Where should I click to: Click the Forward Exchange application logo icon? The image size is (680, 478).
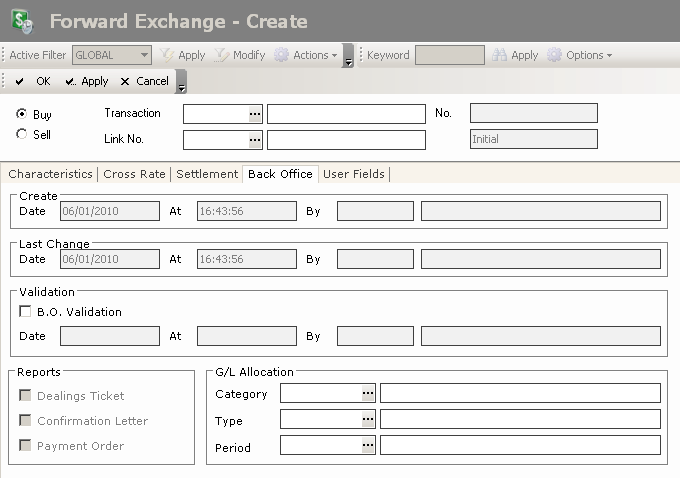tap(21, 21)
